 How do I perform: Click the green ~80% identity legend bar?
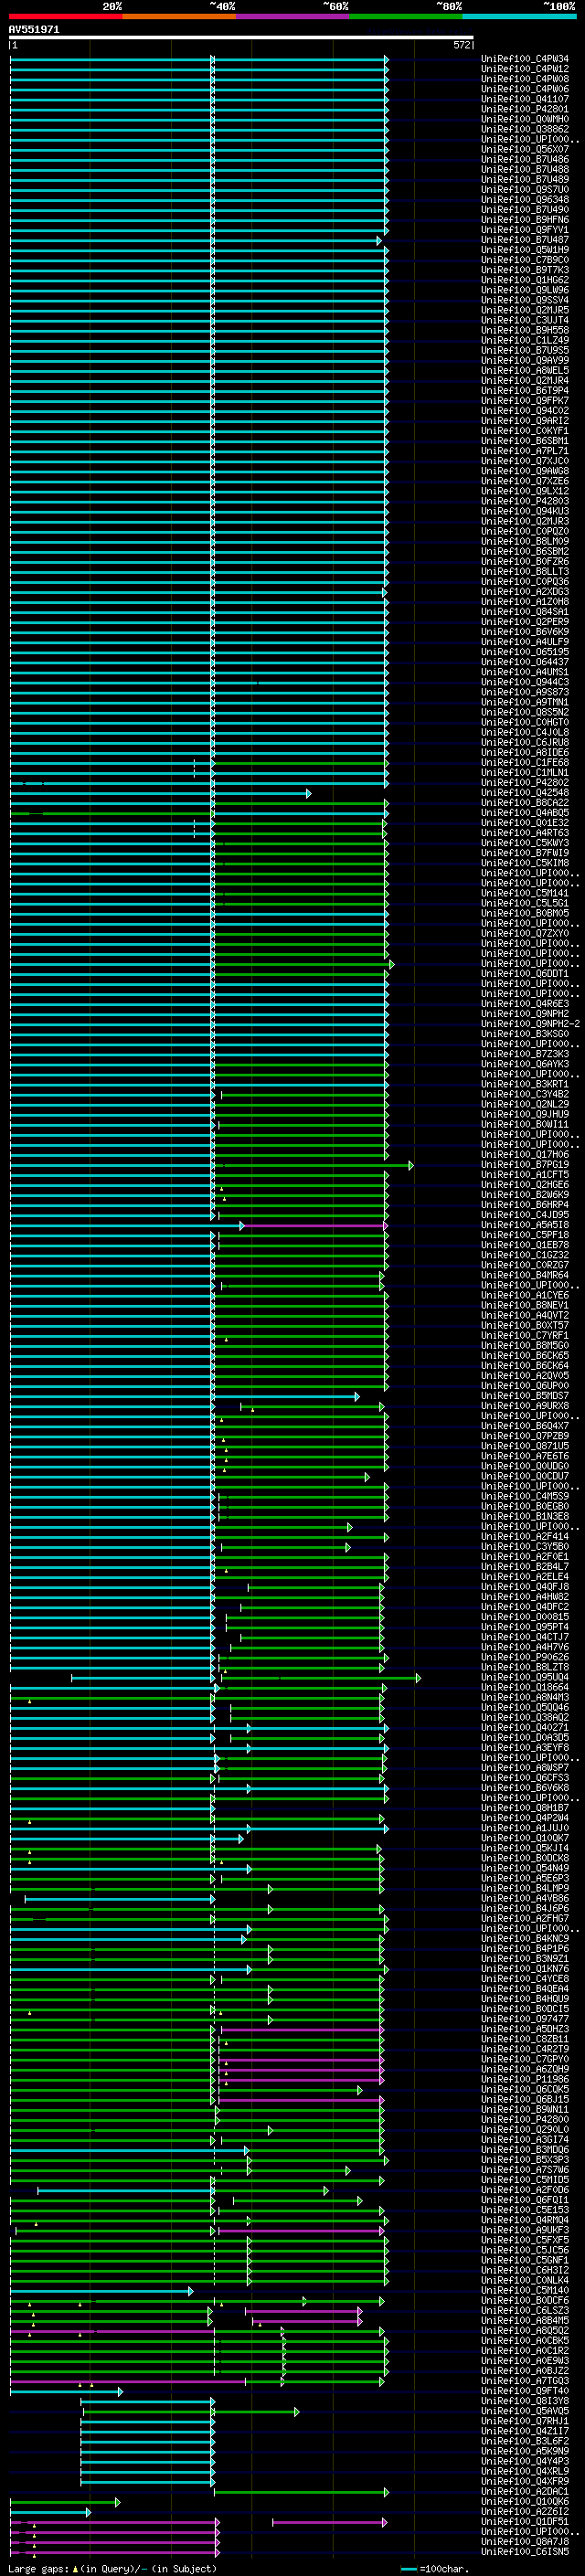(406, 16)
